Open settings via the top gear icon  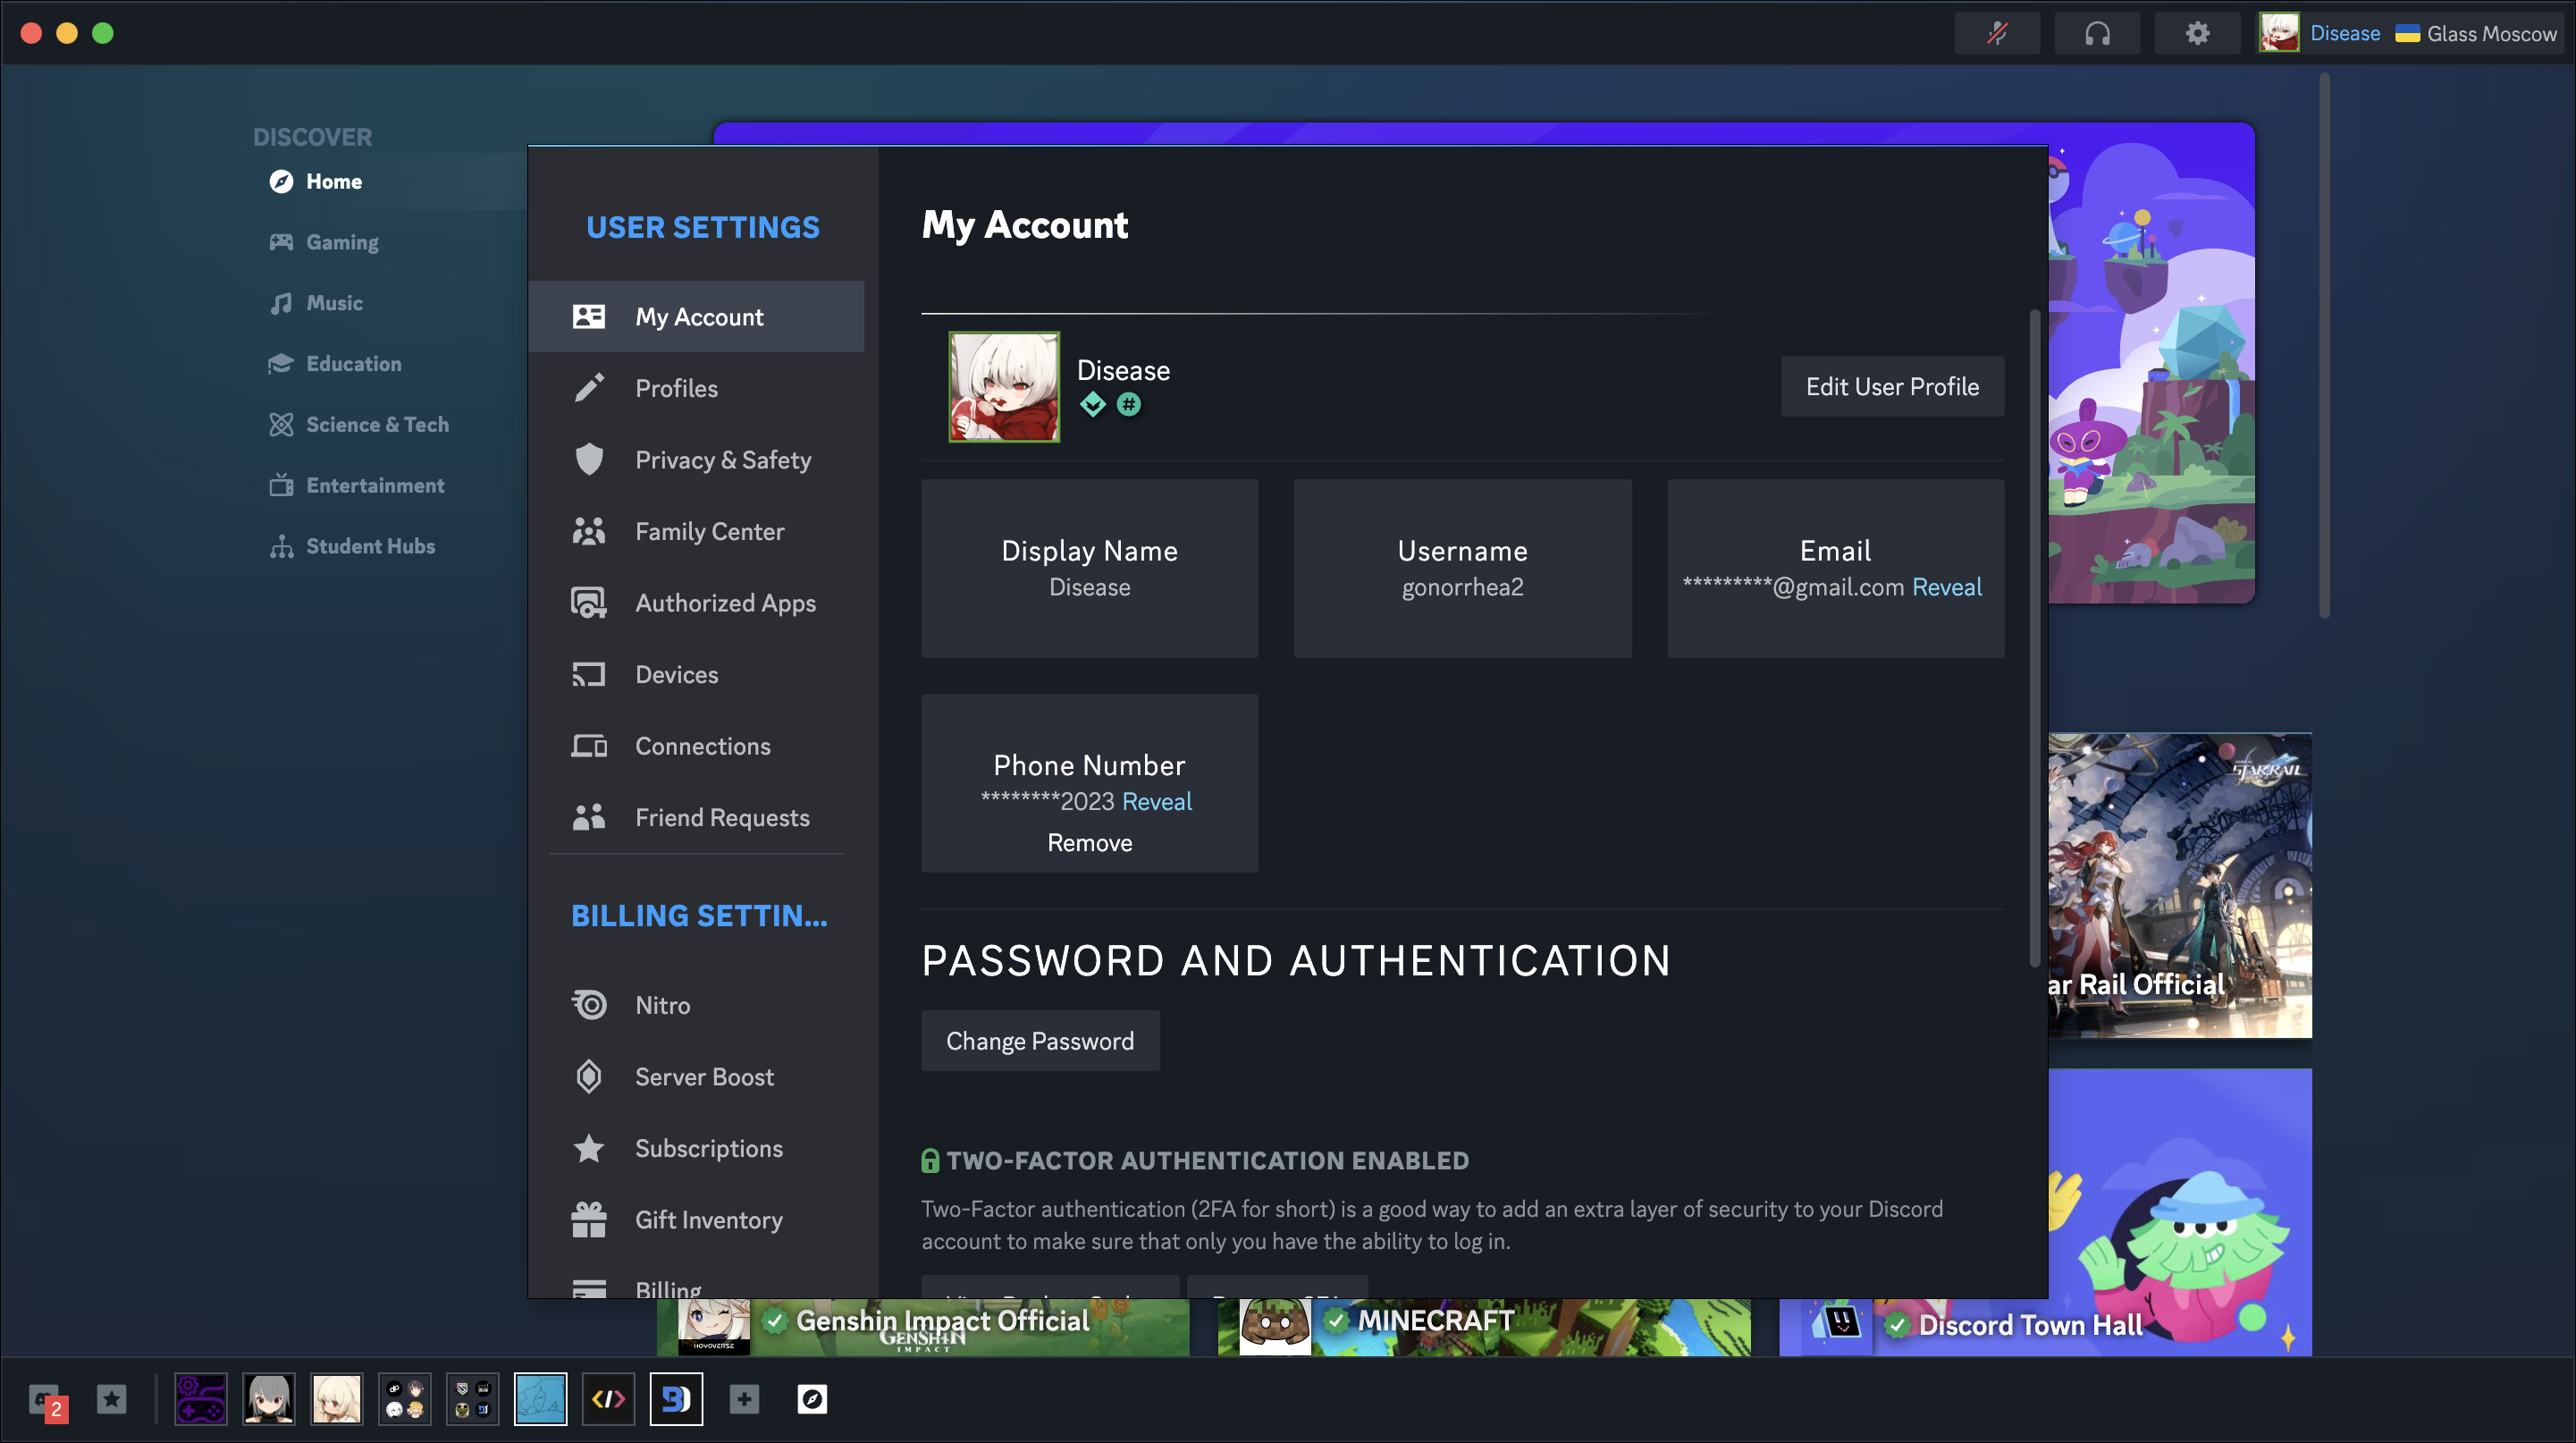pyautogui.click(x=2197, y=33)
